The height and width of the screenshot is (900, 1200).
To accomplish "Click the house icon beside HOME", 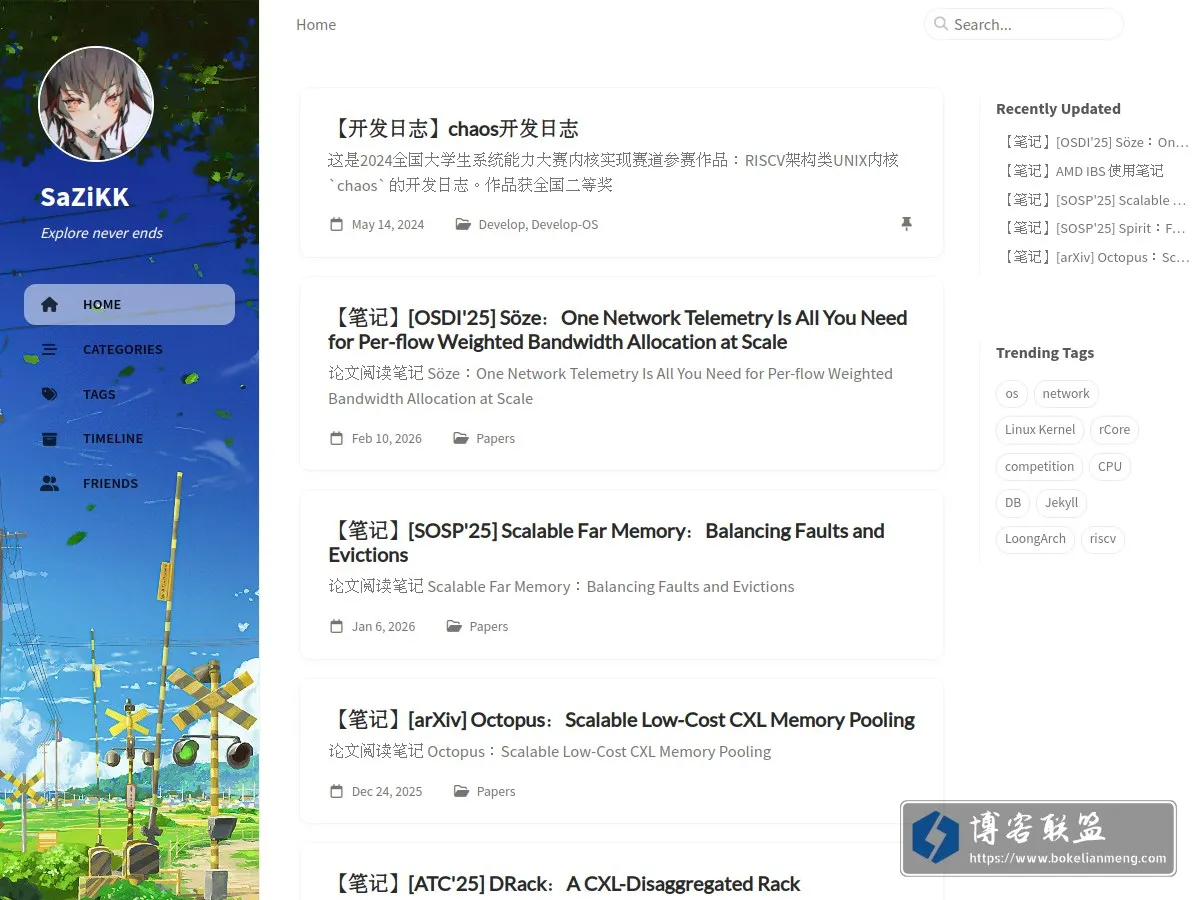I will (x=49, y=305).
